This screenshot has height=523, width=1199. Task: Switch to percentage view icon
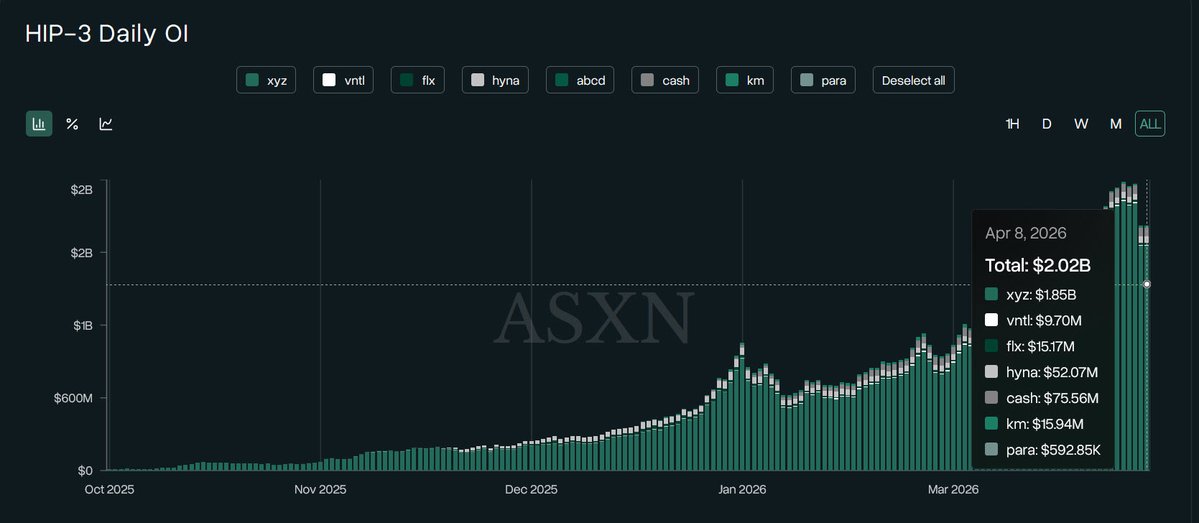point(72,124)
